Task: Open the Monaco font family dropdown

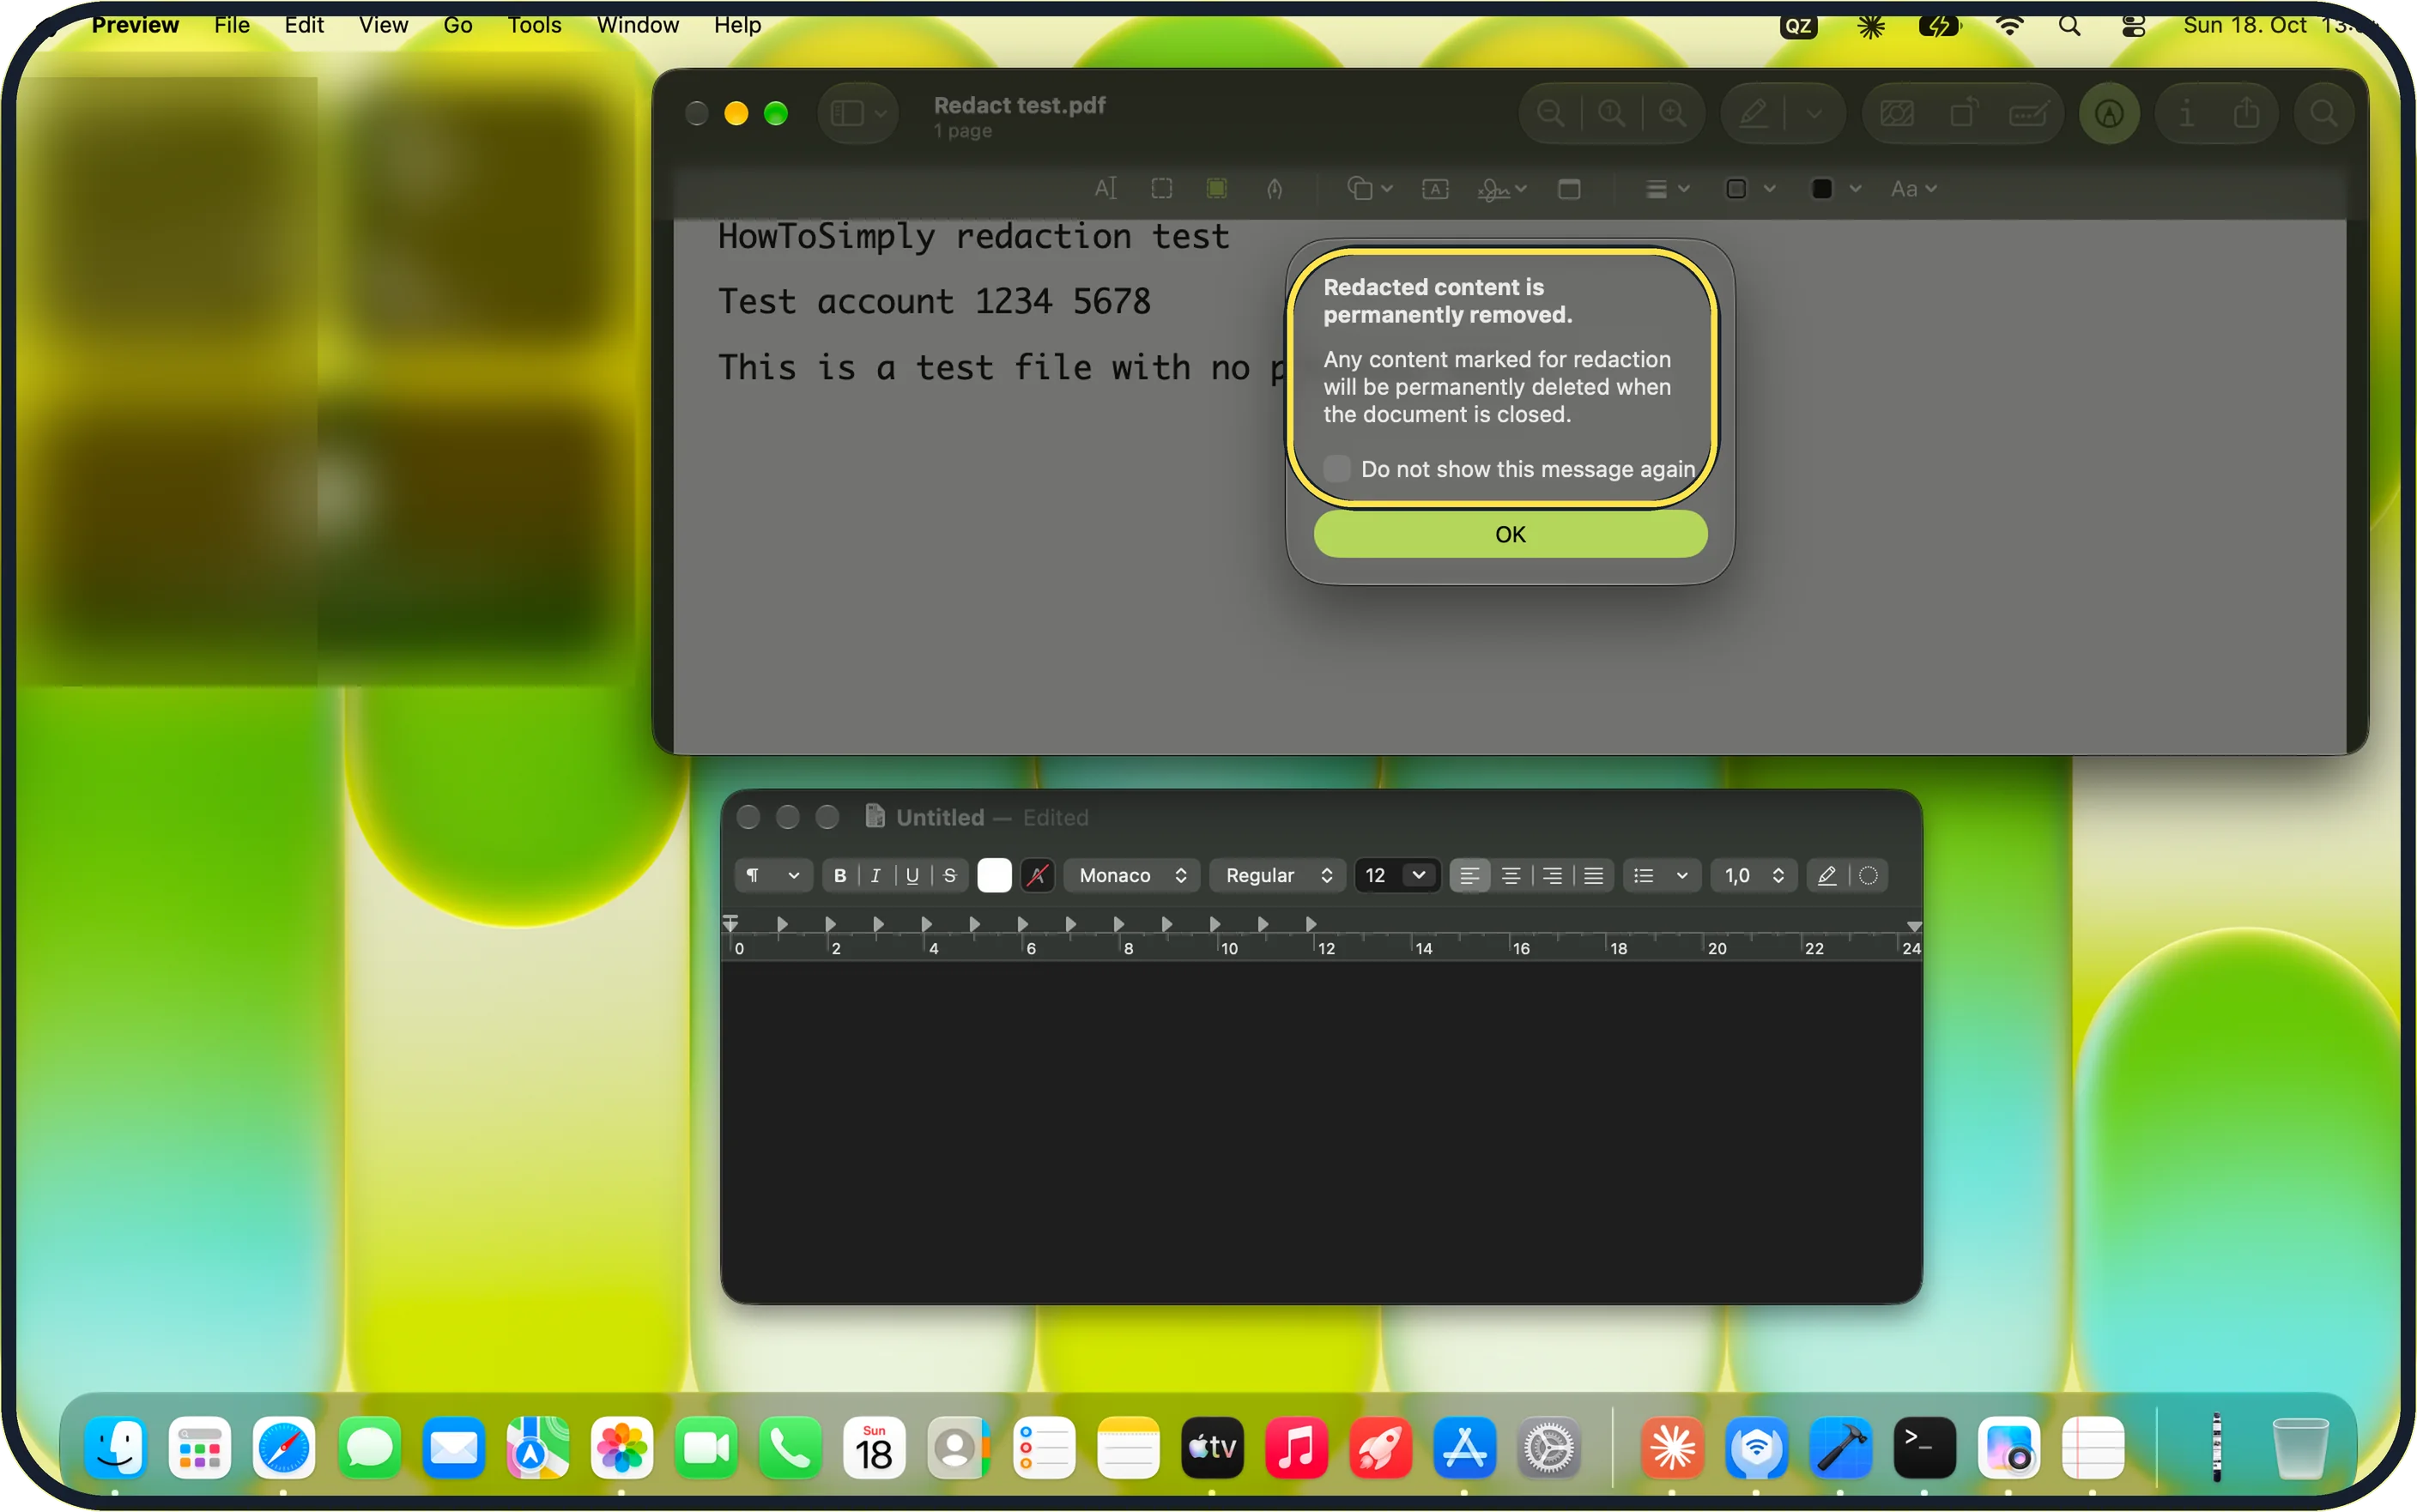Action: pyautogui.click(x=1131, y=875)
